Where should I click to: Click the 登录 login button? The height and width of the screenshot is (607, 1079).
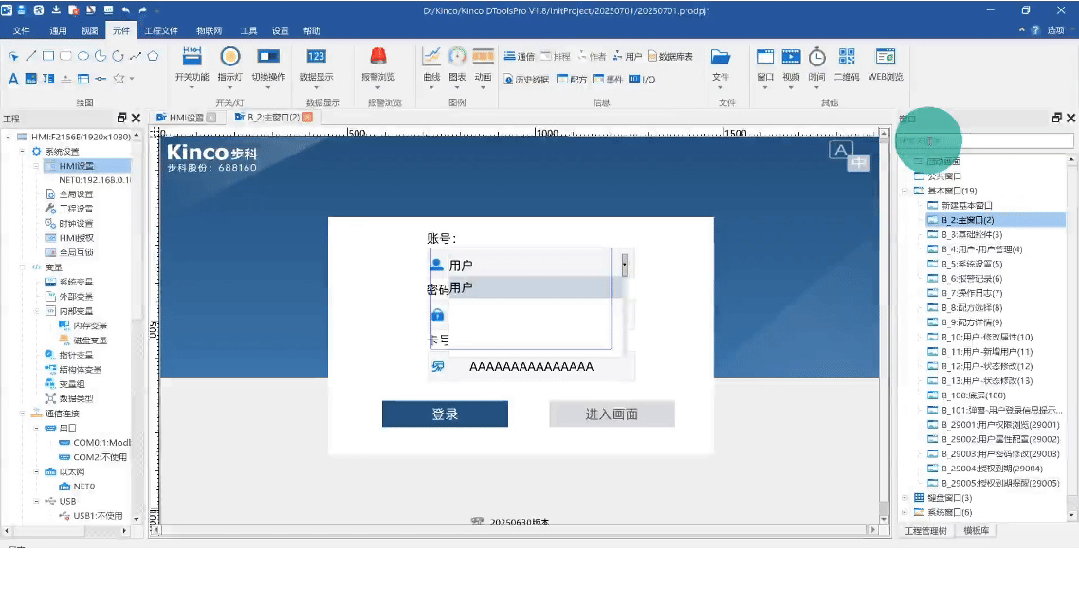[x=444, y=414]
